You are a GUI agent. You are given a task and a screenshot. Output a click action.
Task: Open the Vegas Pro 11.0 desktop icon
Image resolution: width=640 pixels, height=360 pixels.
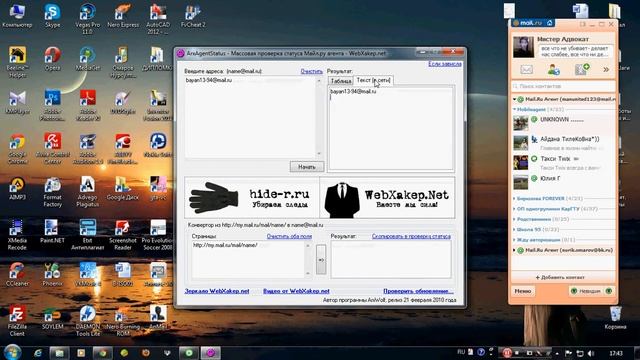point(87,18)
